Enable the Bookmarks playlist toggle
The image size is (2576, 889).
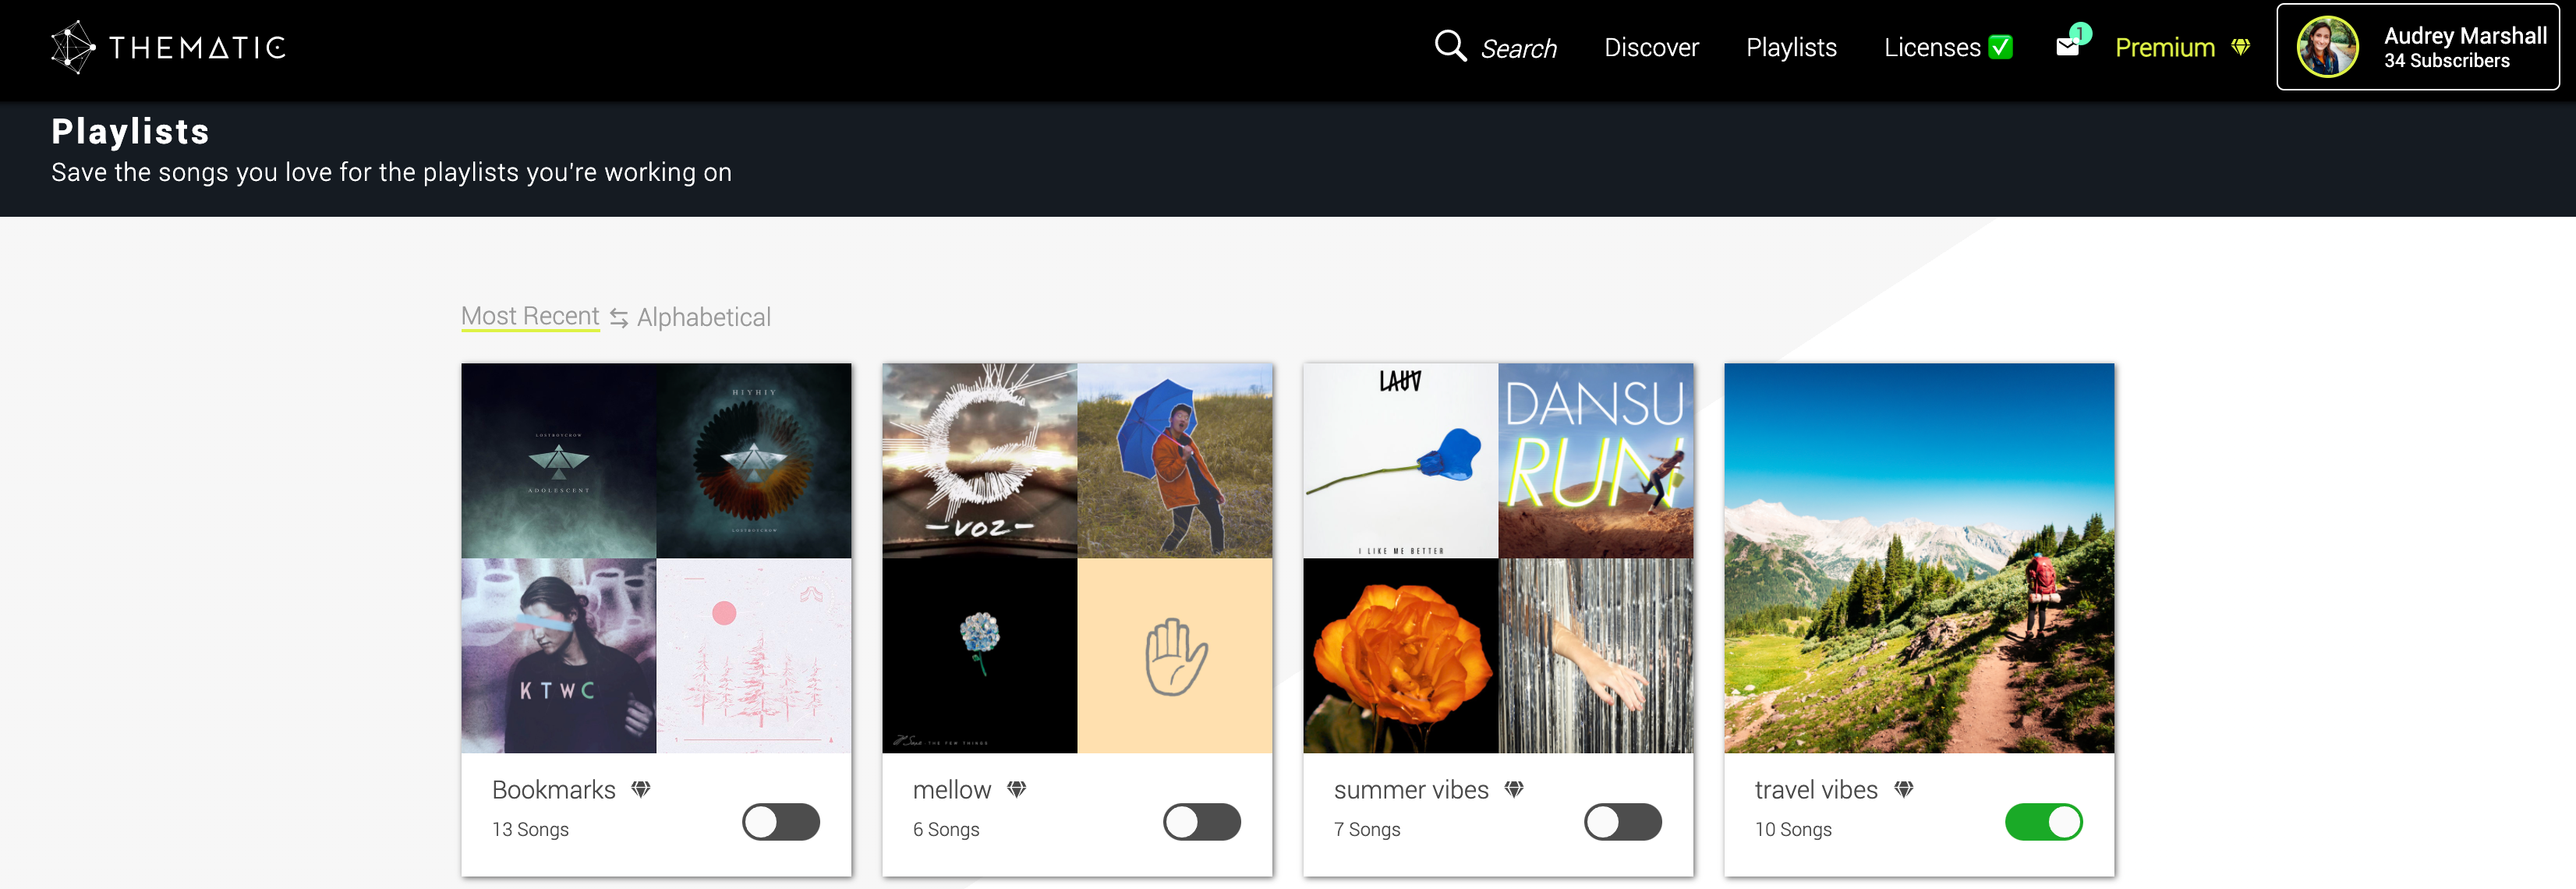click(x=781, y=822)
